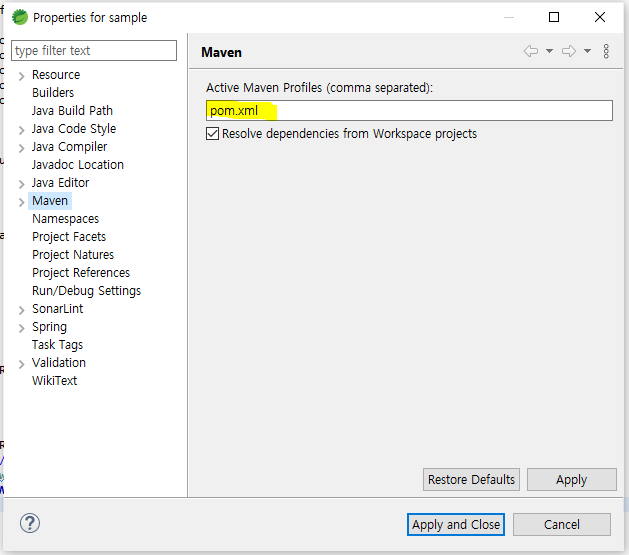This screenshot has width=629, height=555.
Task: Focus the type filter text field
Action: click(x=94, y=51)
